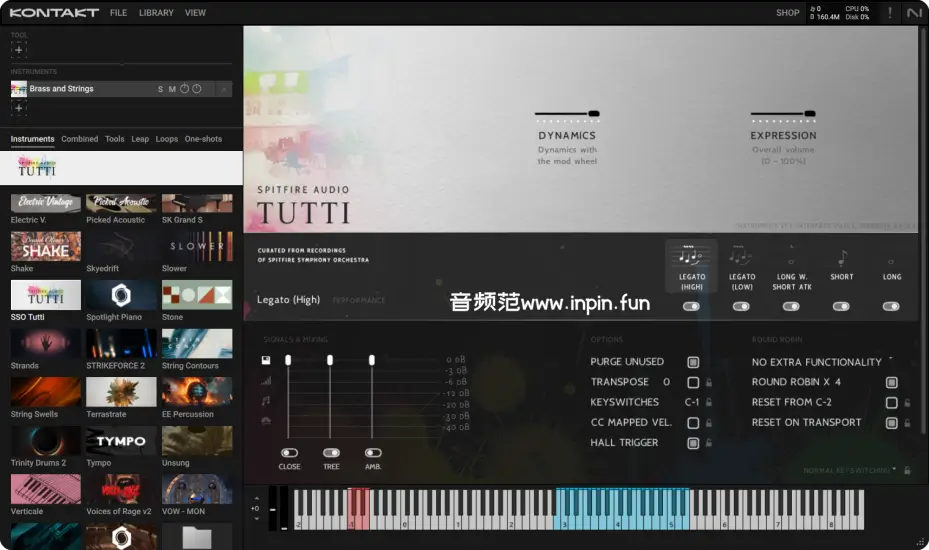929x550 pixels.
Task: Toggle the ROUND ROBIN X 4 checkbox
Action: click(891, 382)
